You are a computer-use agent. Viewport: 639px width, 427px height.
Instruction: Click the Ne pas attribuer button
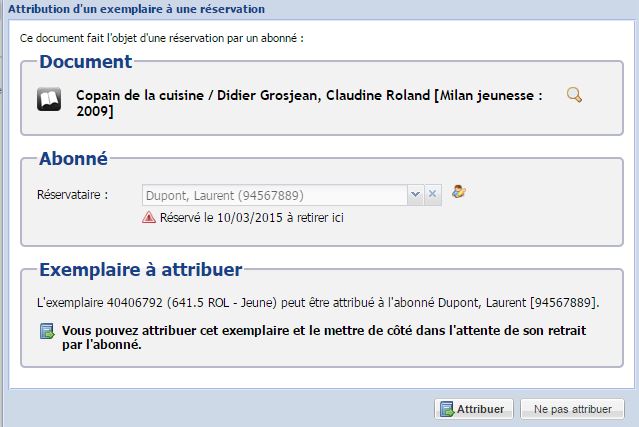pyautogui.click(x=572, y=409)
